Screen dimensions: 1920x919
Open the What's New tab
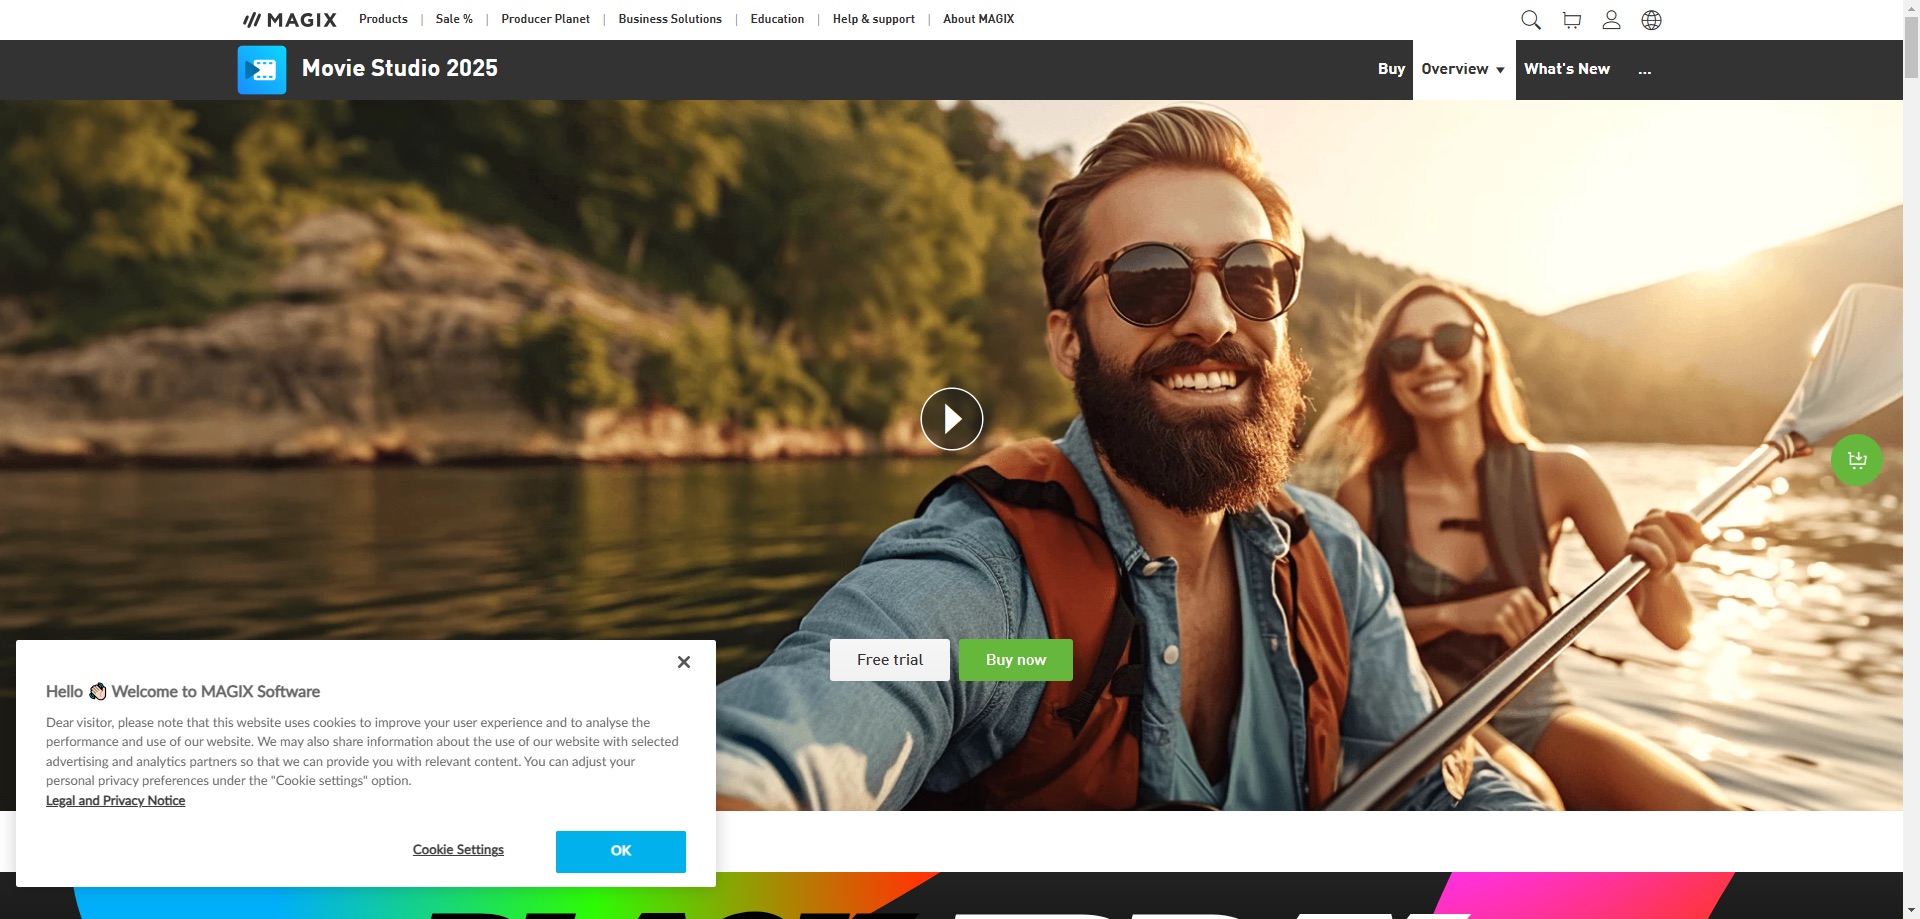pos(1567,69)
